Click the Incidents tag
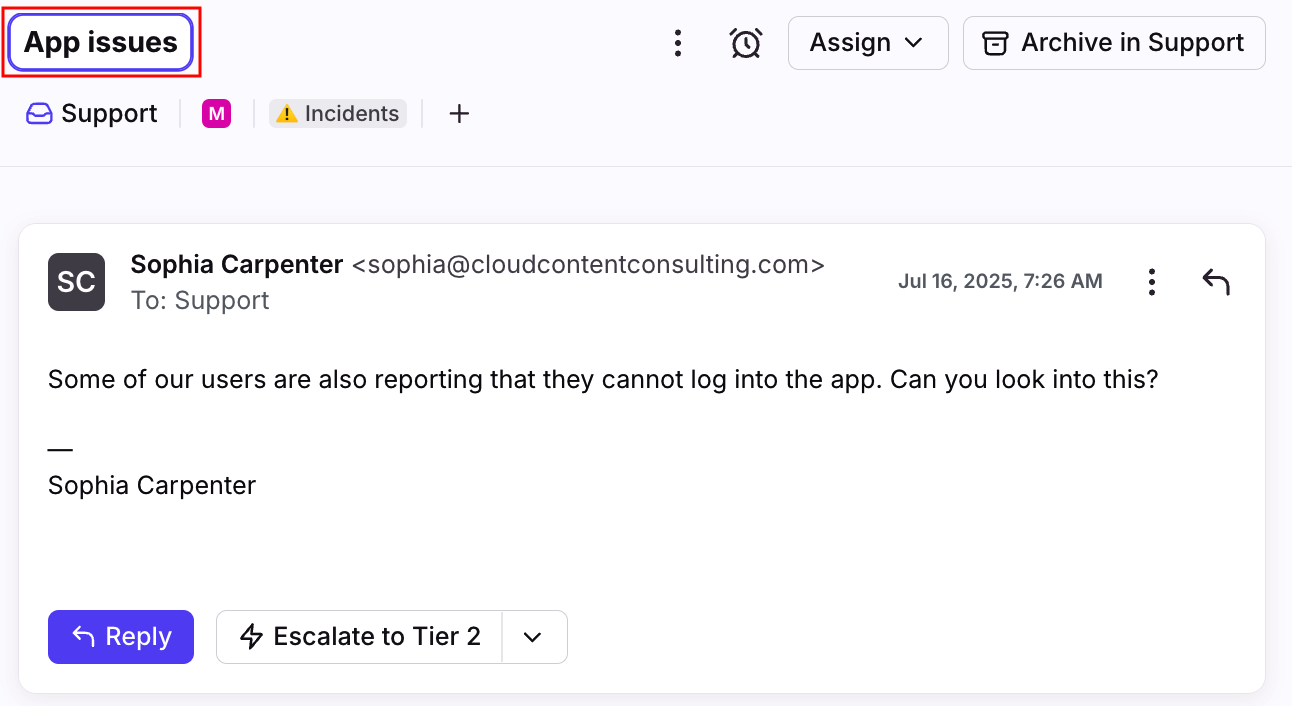This screenshot has width=1292, height=706. pyautogui.click(x=338, y=114)
